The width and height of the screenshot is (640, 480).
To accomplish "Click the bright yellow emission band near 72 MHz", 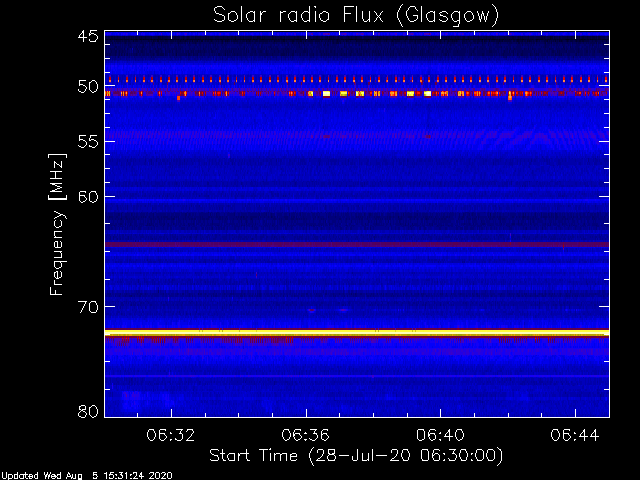I will [357, 333].
